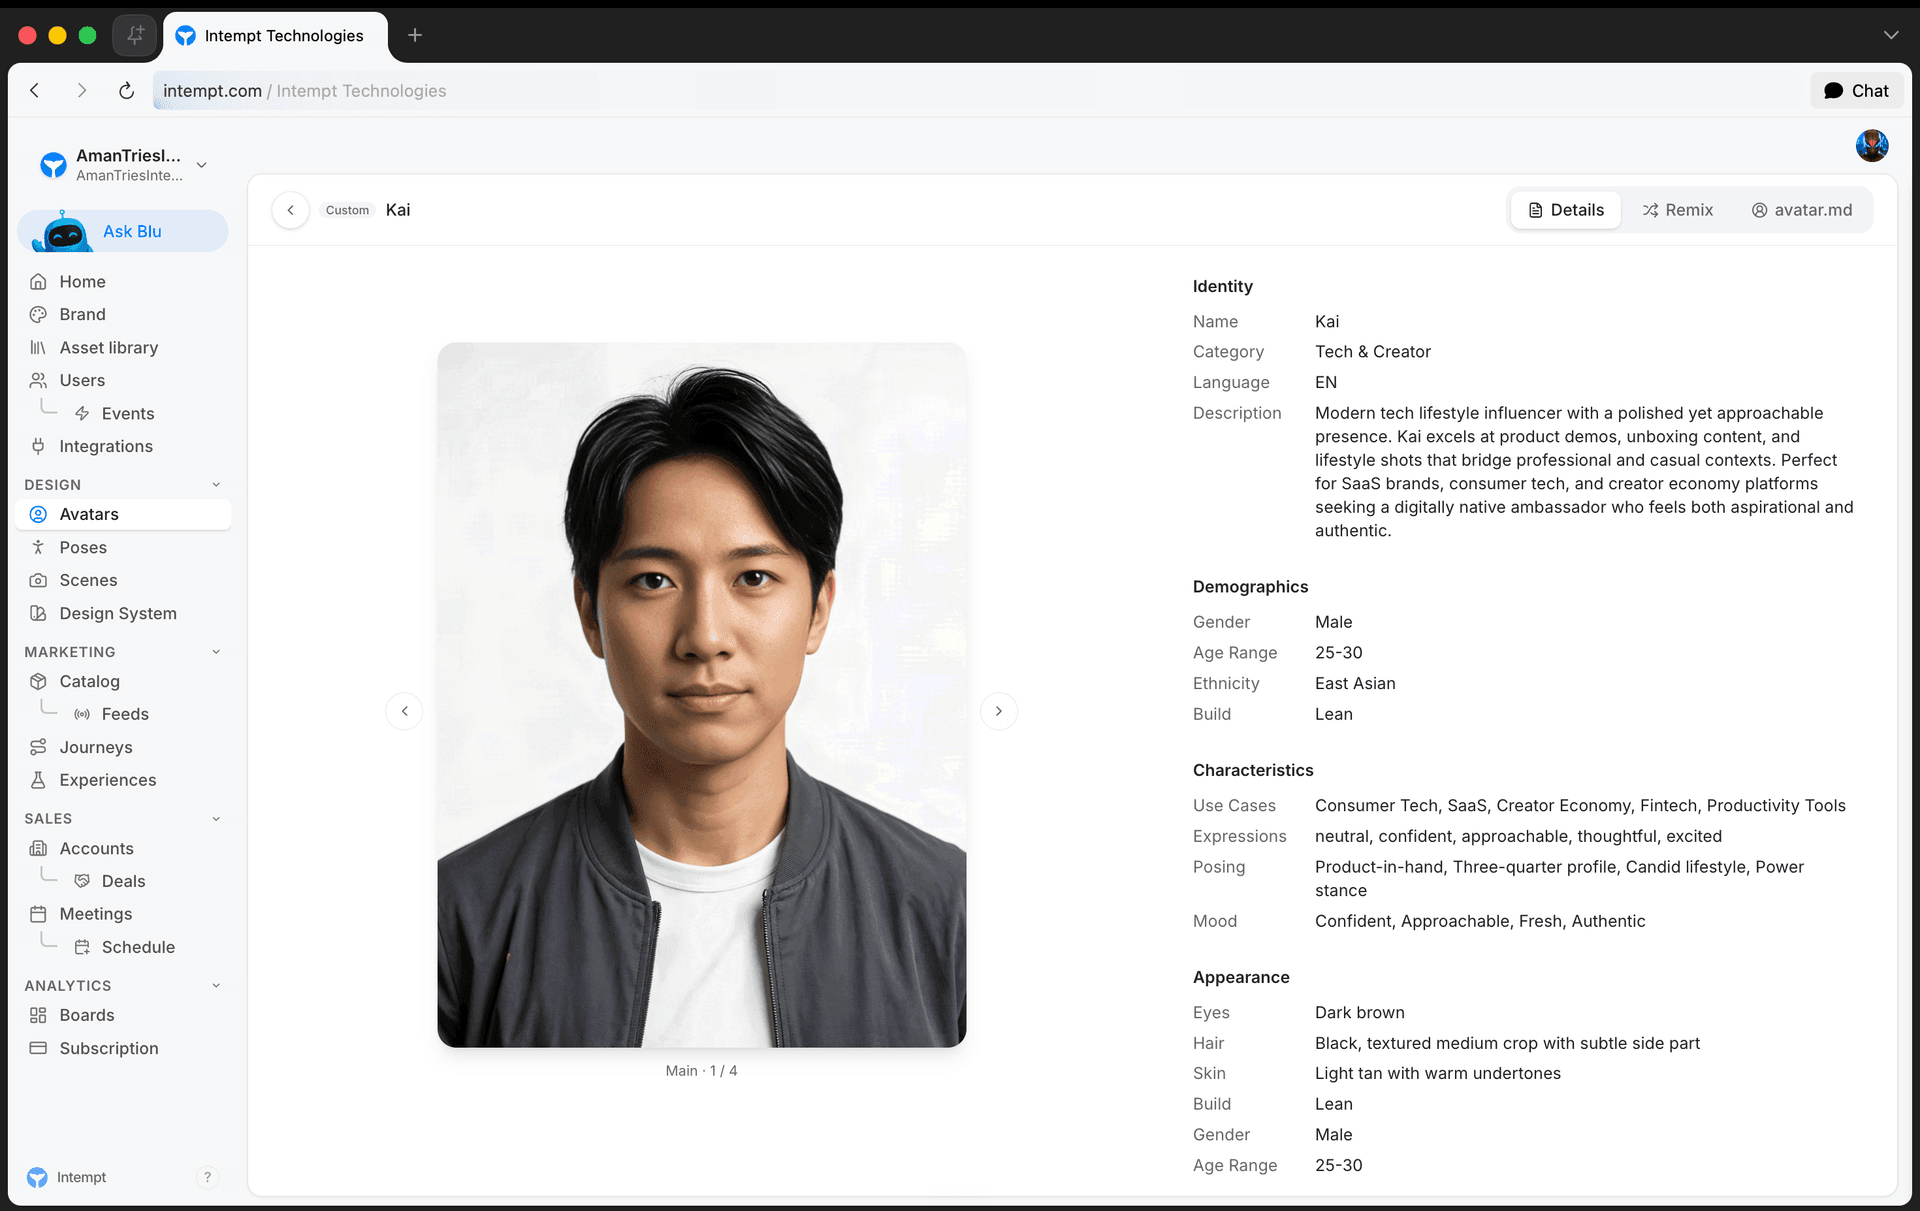Viewport: 1920px width, 1211px height.
Task: Go back to avatars list arrow
Action: coord(290,210)
